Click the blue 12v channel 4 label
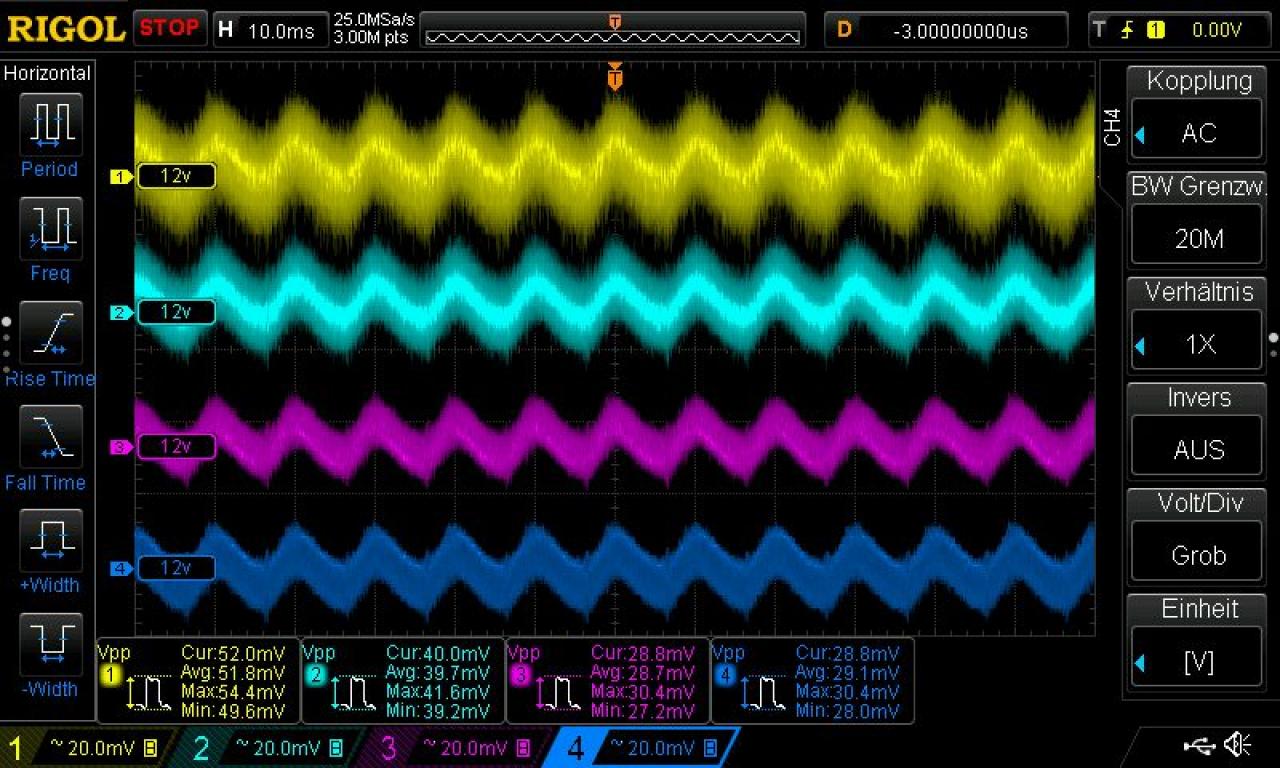Viewport: 1280px width, 768px height. (x=176, y=568)
